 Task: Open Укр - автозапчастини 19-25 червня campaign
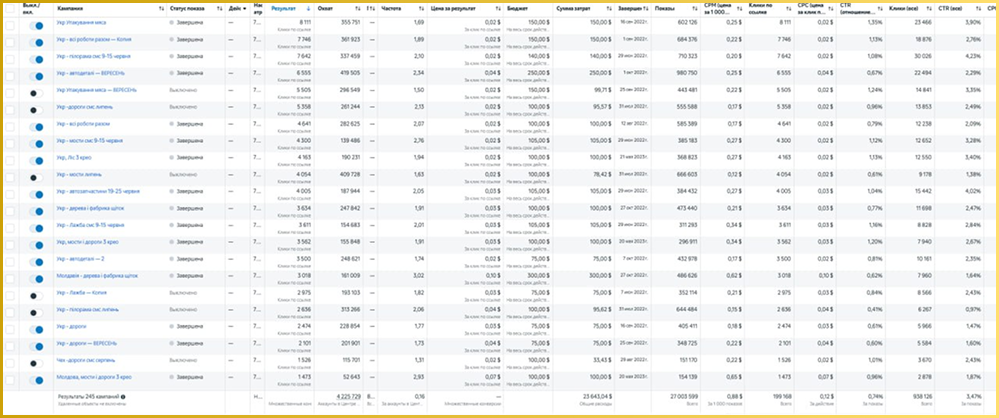97,191
